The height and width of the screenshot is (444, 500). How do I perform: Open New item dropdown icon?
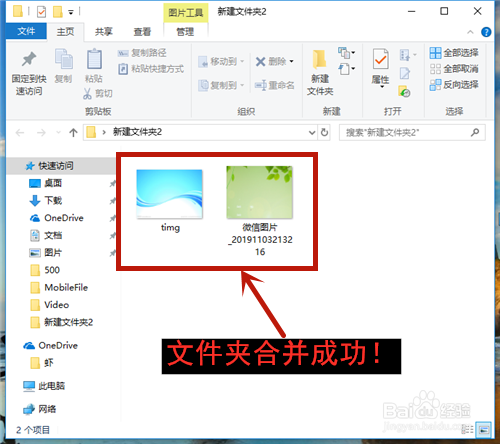click(x=346, y=53)
